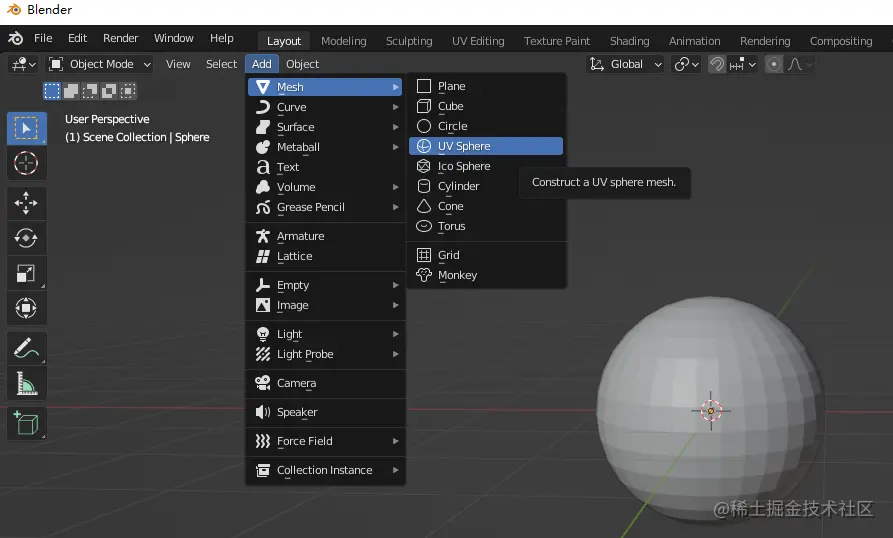The height and width of the screenshot is (538, 893).
Task: Open snapping options dropdown
Action: point(742,64)
